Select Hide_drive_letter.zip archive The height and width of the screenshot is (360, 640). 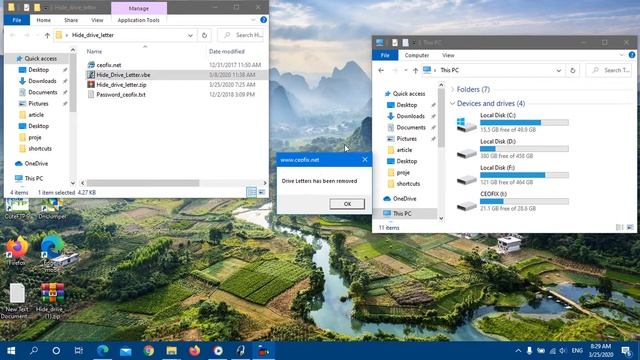121,84
